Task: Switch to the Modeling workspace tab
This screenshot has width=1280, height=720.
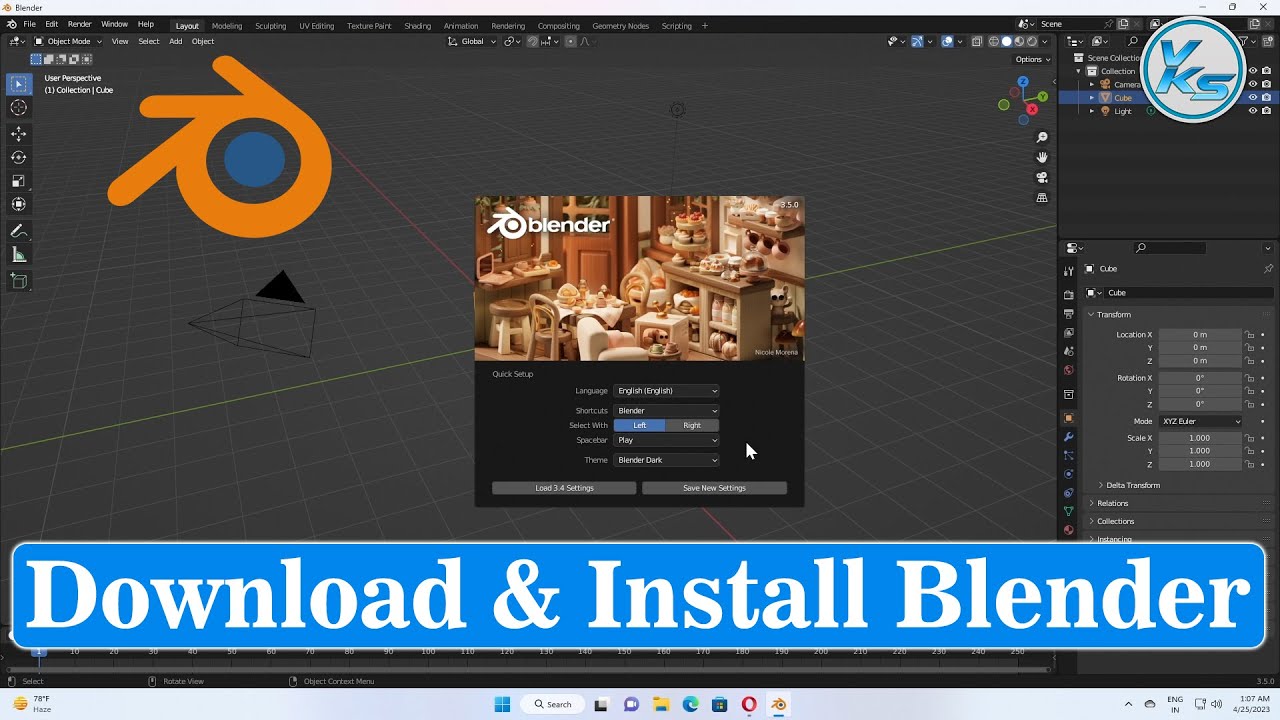Action: [x=226, y=26]
